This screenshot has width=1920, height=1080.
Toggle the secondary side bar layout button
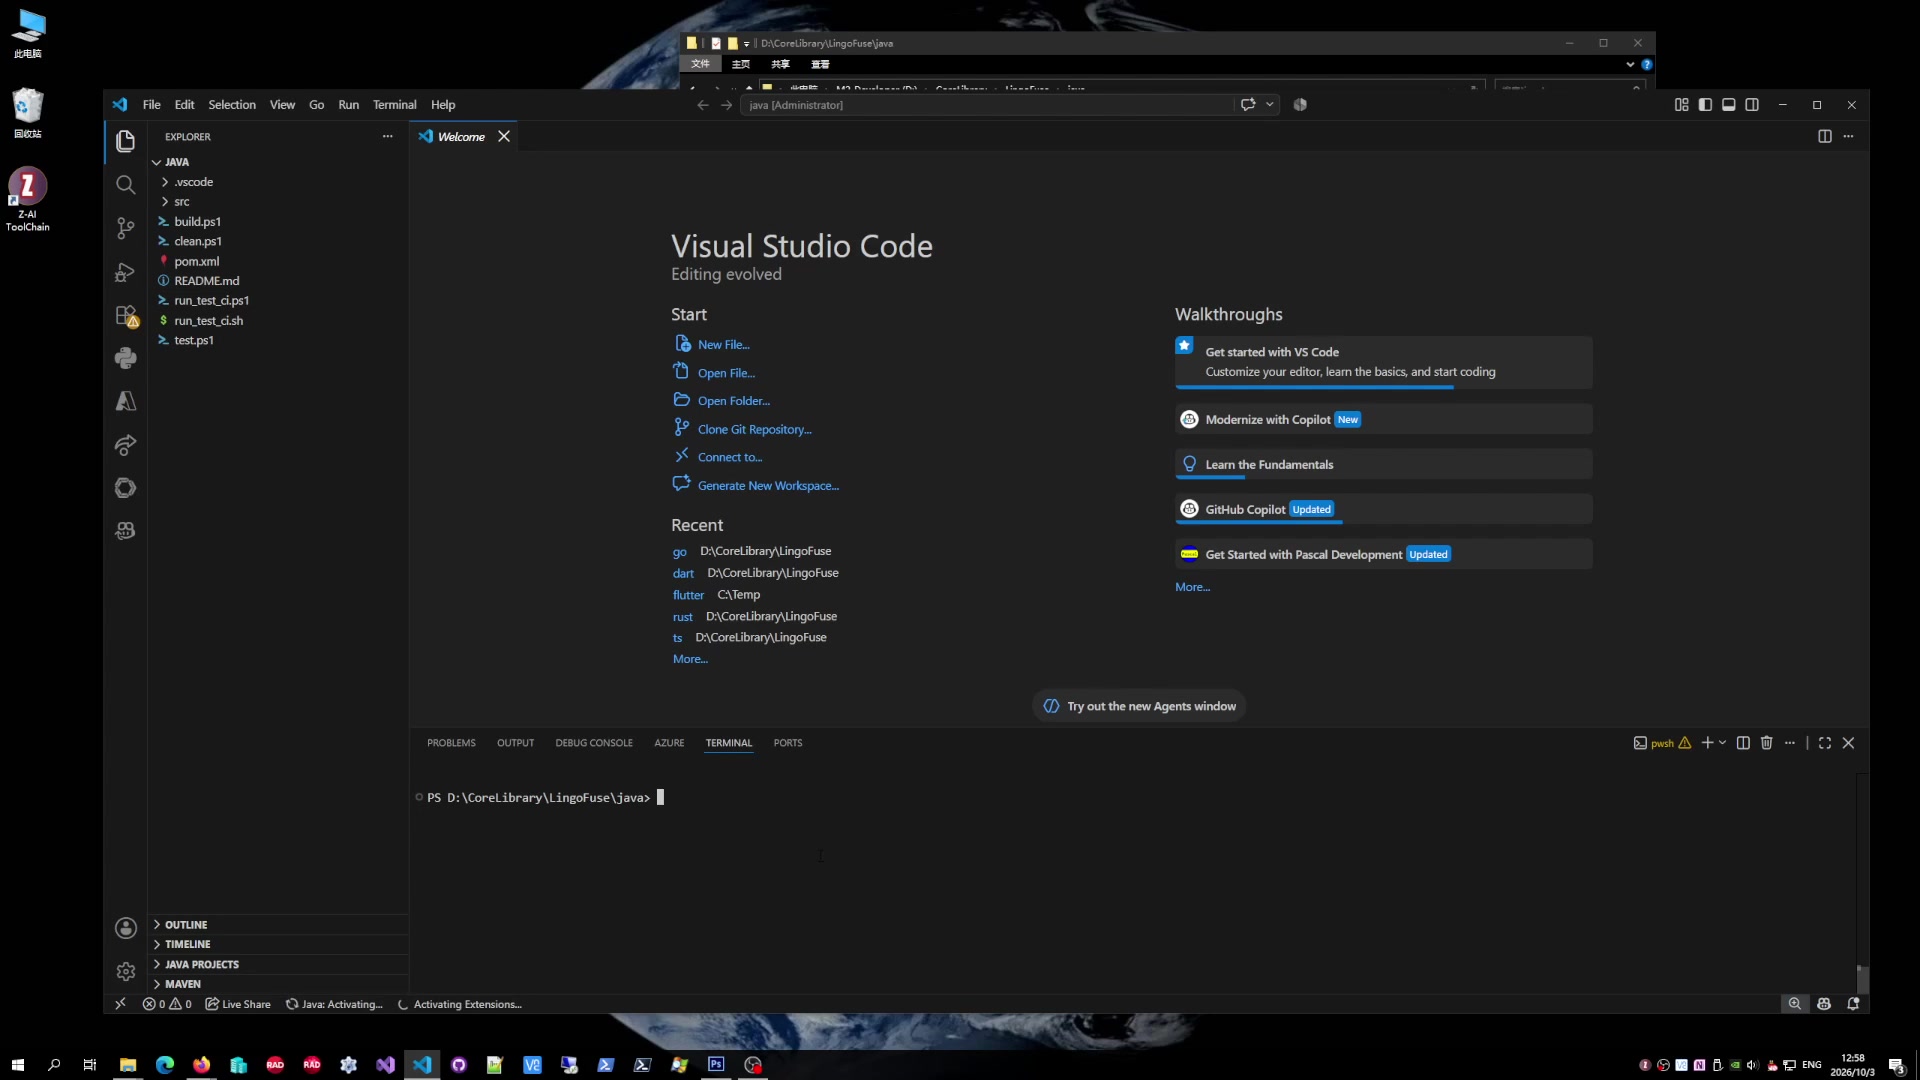pos(1752,105)
